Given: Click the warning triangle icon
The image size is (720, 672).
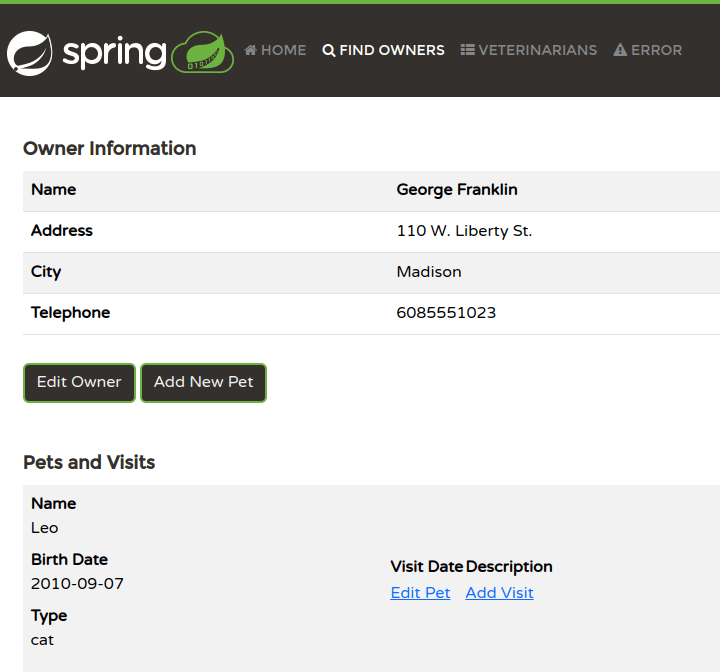Looking at the screenshot, I should [x=620, y=50].
